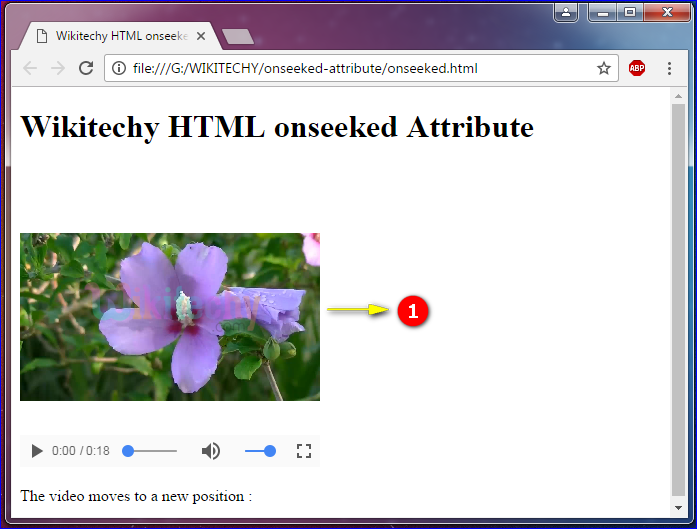697x529 pixels.
Task: Select the Wikitechy HTML onseeked tab
Action: point(115,36)
